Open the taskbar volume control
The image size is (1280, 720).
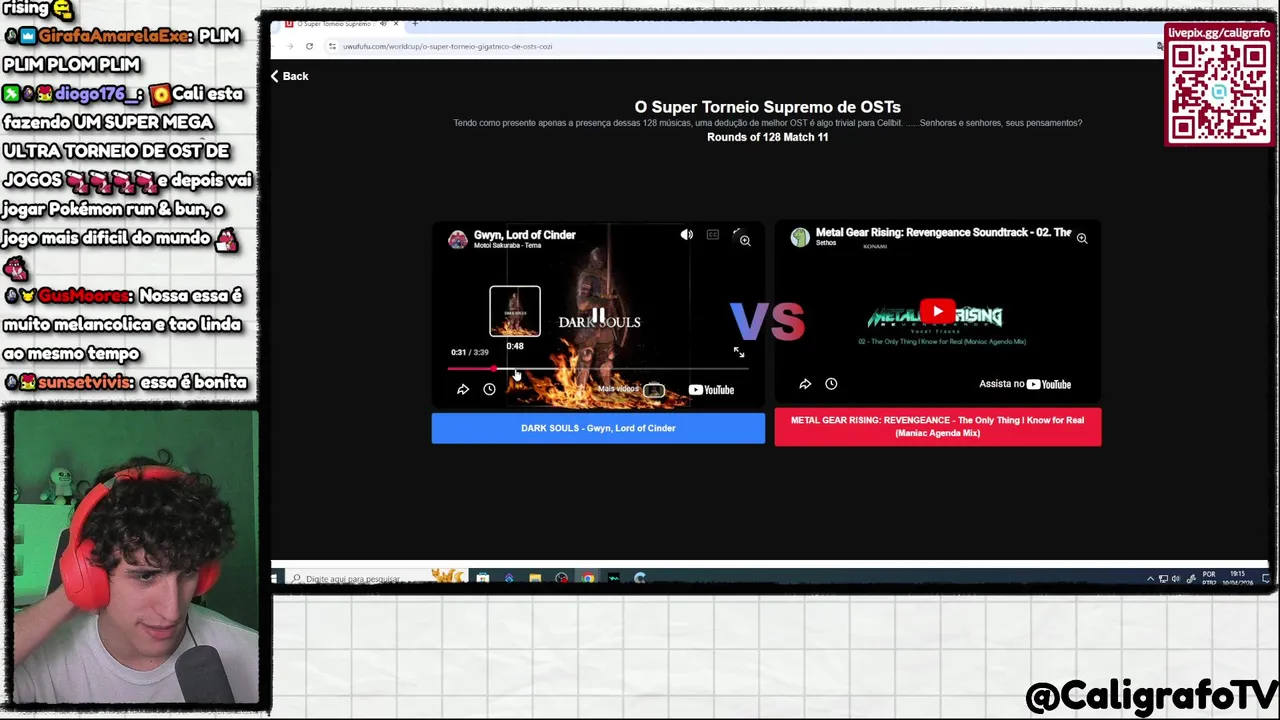[x=1175, y=579]
